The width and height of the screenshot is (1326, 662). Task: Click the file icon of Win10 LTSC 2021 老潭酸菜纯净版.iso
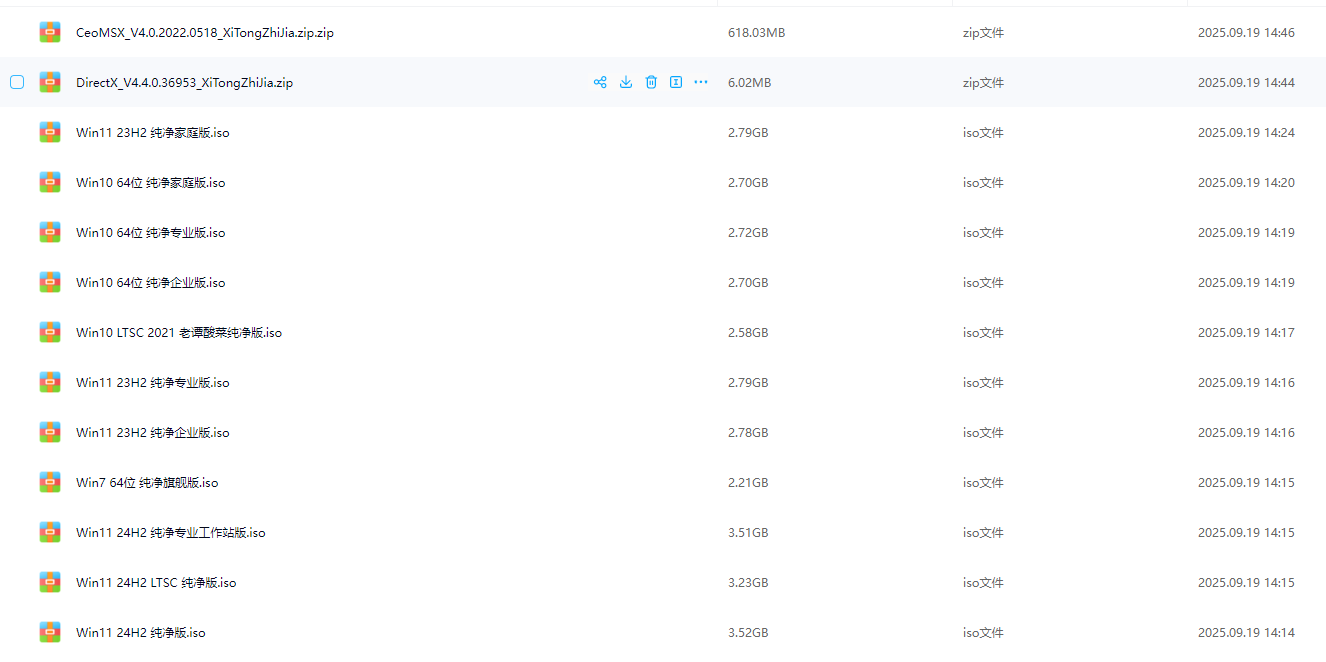tap(50, 332)
